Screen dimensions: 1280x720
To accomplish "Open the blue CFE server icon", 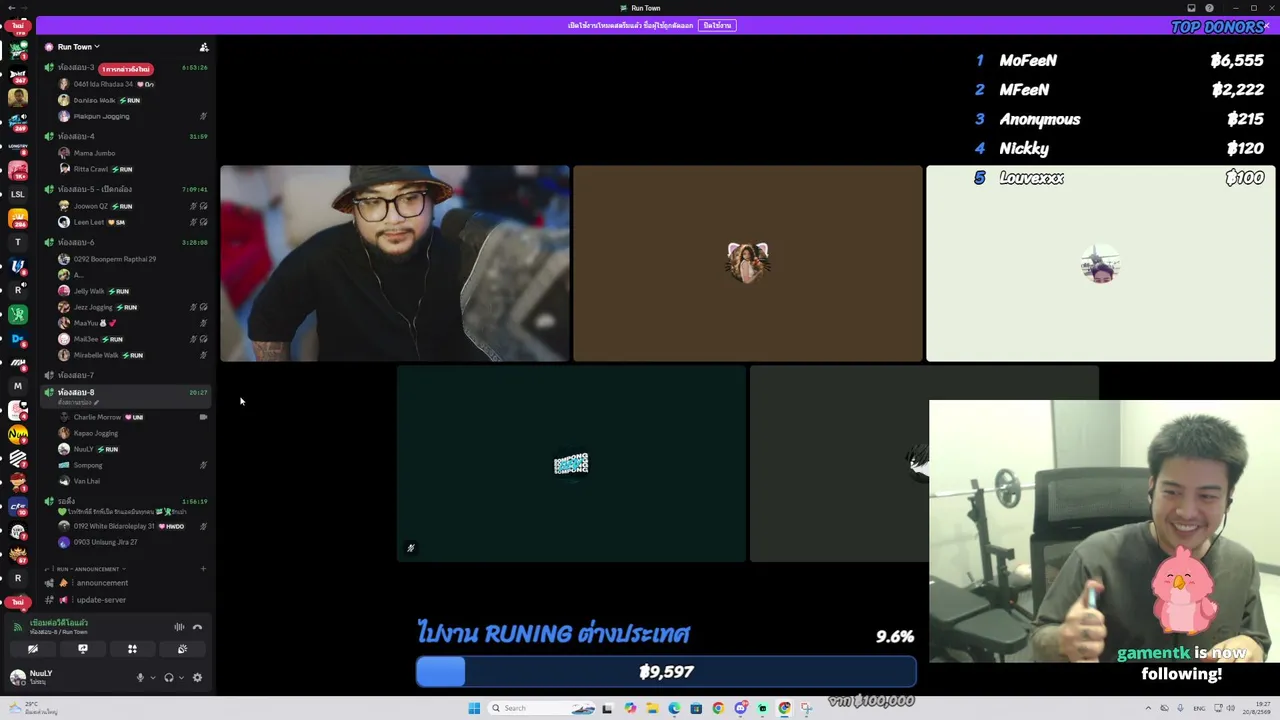I will click(18, 507).
